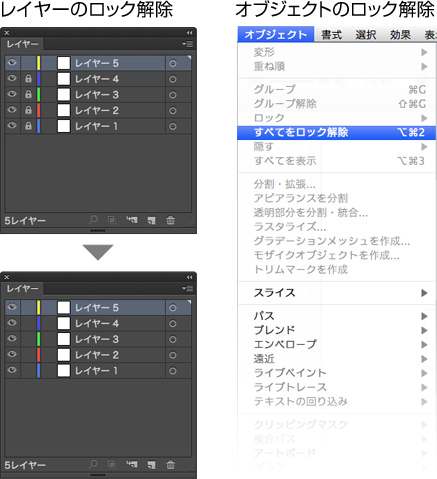Open top layers panel flyout menu
This screenshot has height=479, width=437.
pyautogui.click(x=188, y=44)
